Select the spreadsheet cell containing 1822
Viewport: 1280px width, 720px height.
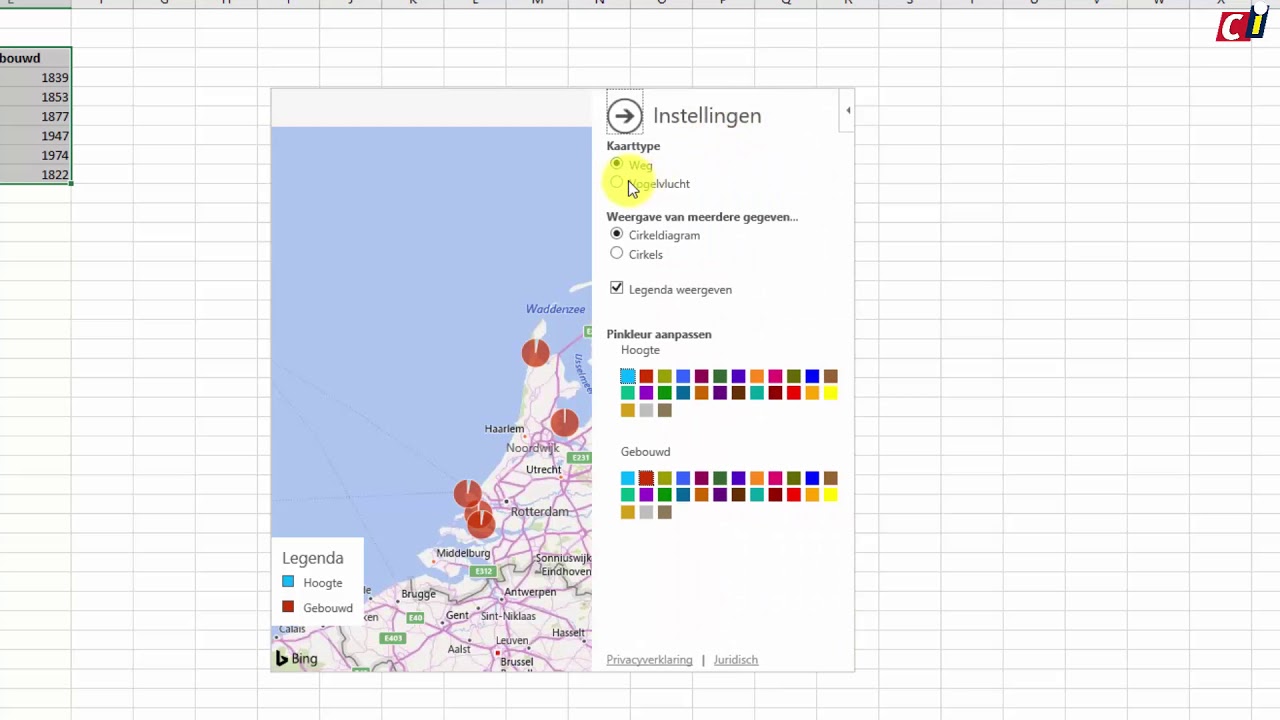(35, 175)
